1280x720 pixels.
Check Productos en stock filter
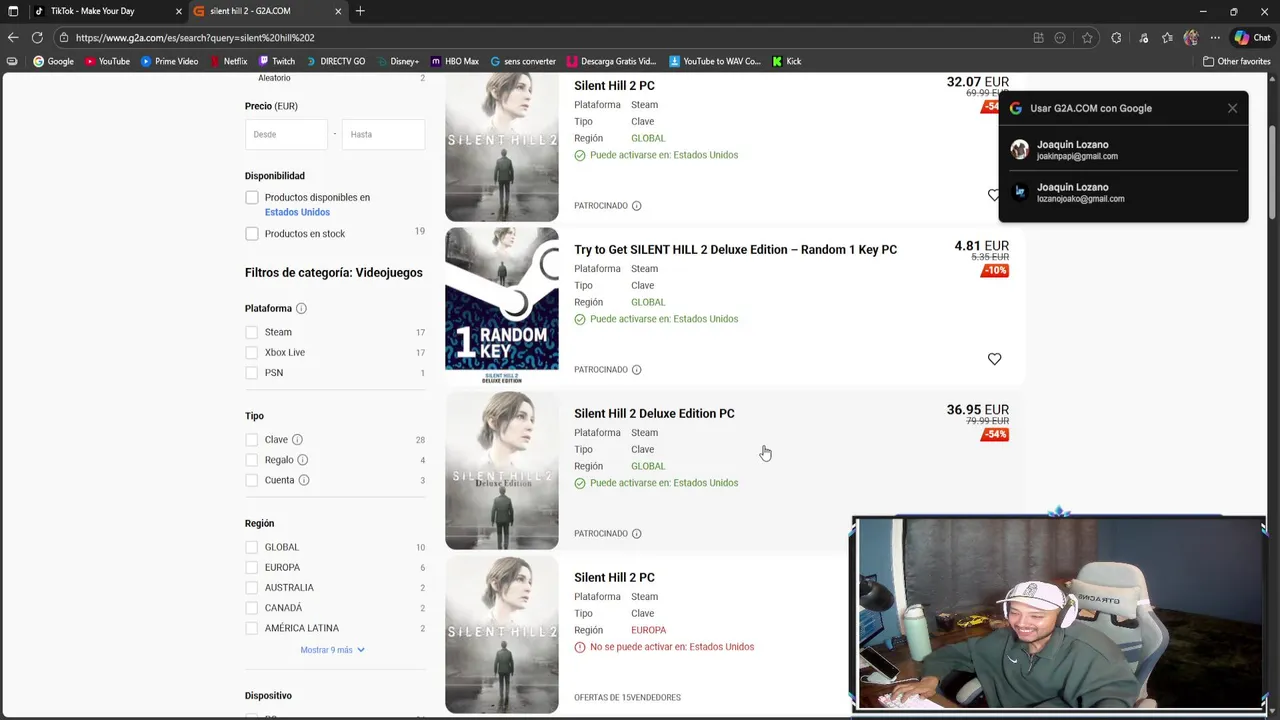point(252,234)
